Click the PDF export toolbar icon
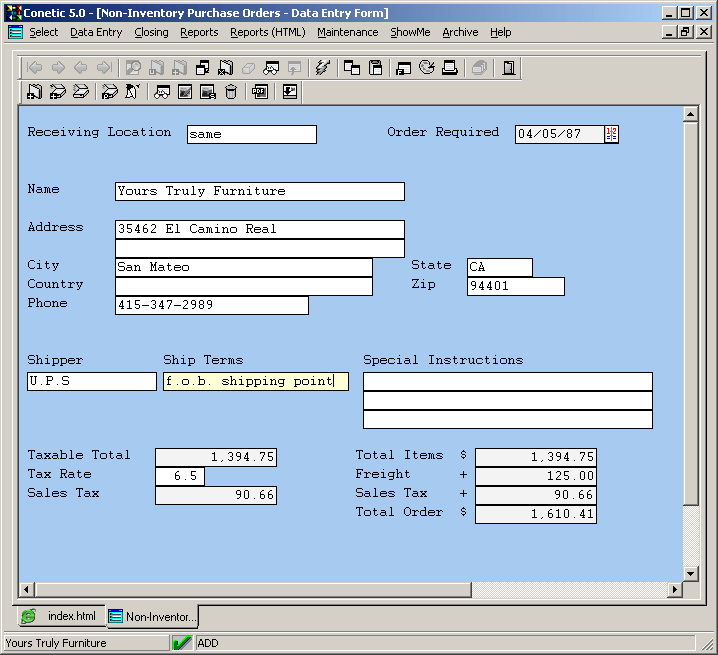718x655 pixels. (259, 92)
